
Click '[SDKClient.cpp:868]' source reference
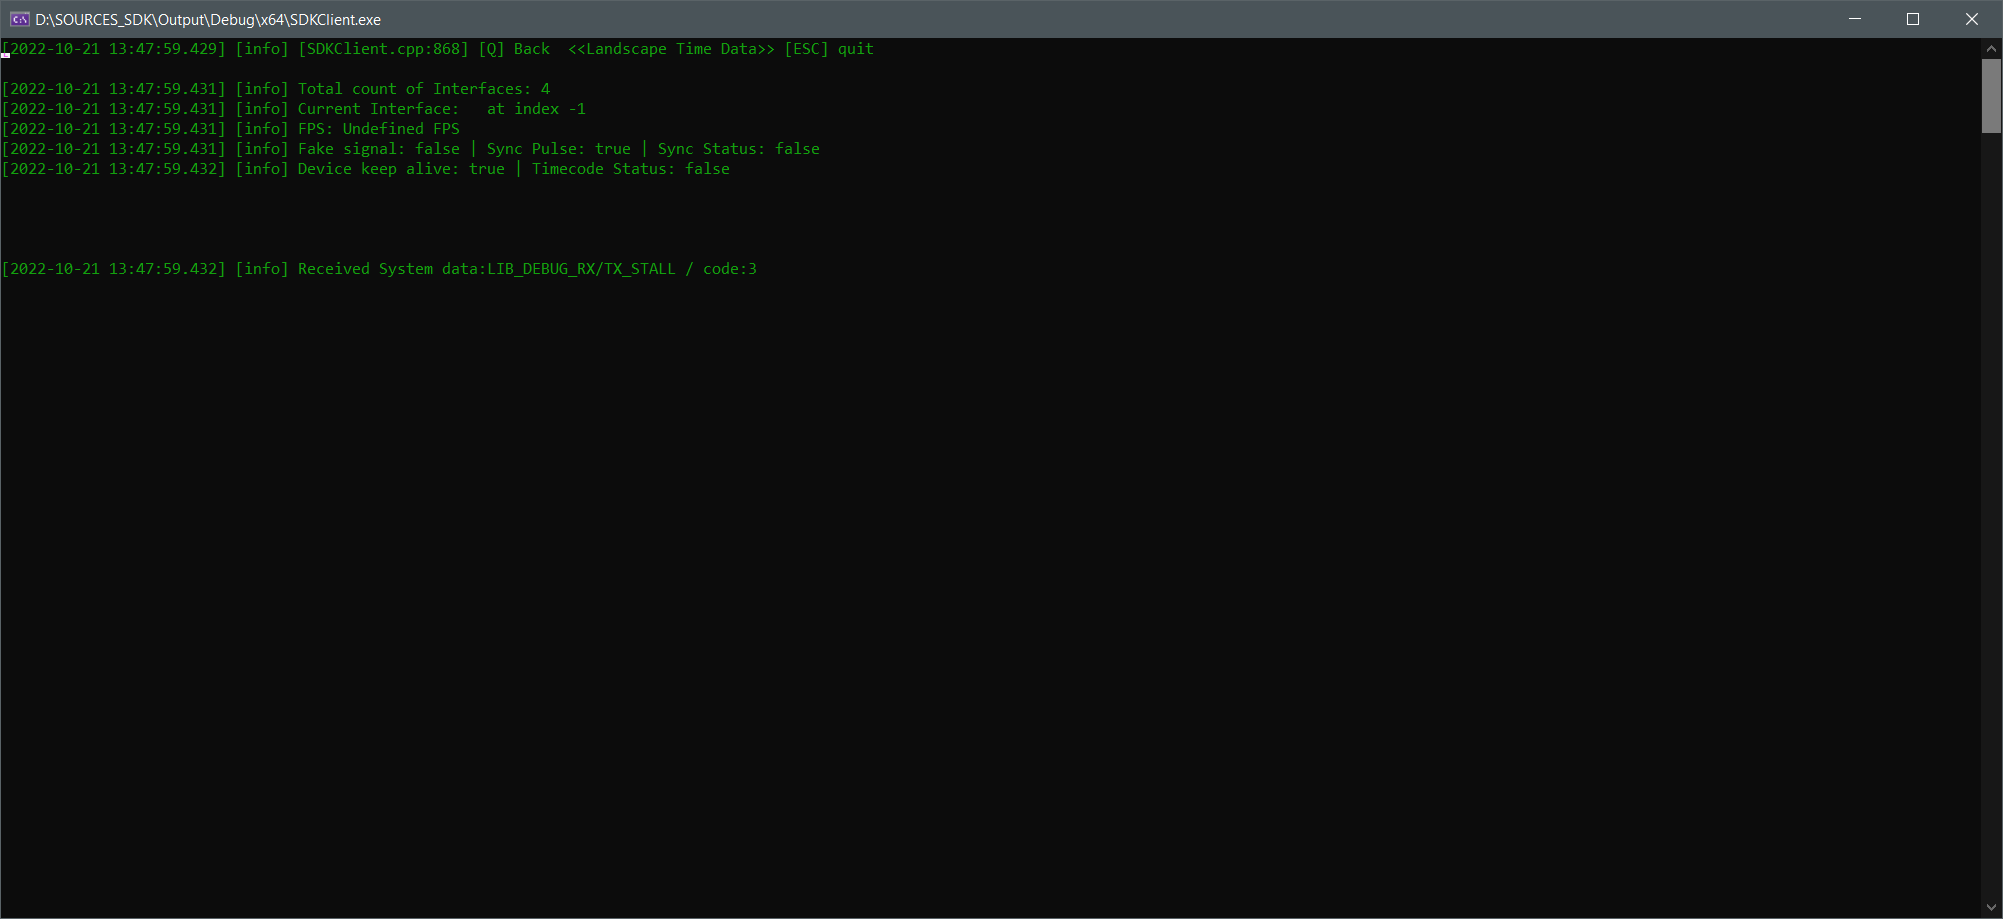click(383, 49)
